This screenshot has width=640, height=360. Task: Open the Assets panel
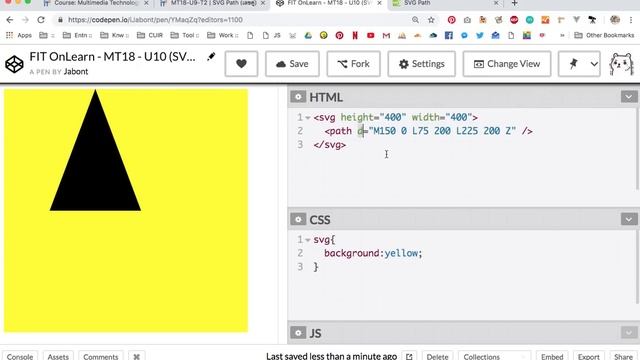point(58,356)
